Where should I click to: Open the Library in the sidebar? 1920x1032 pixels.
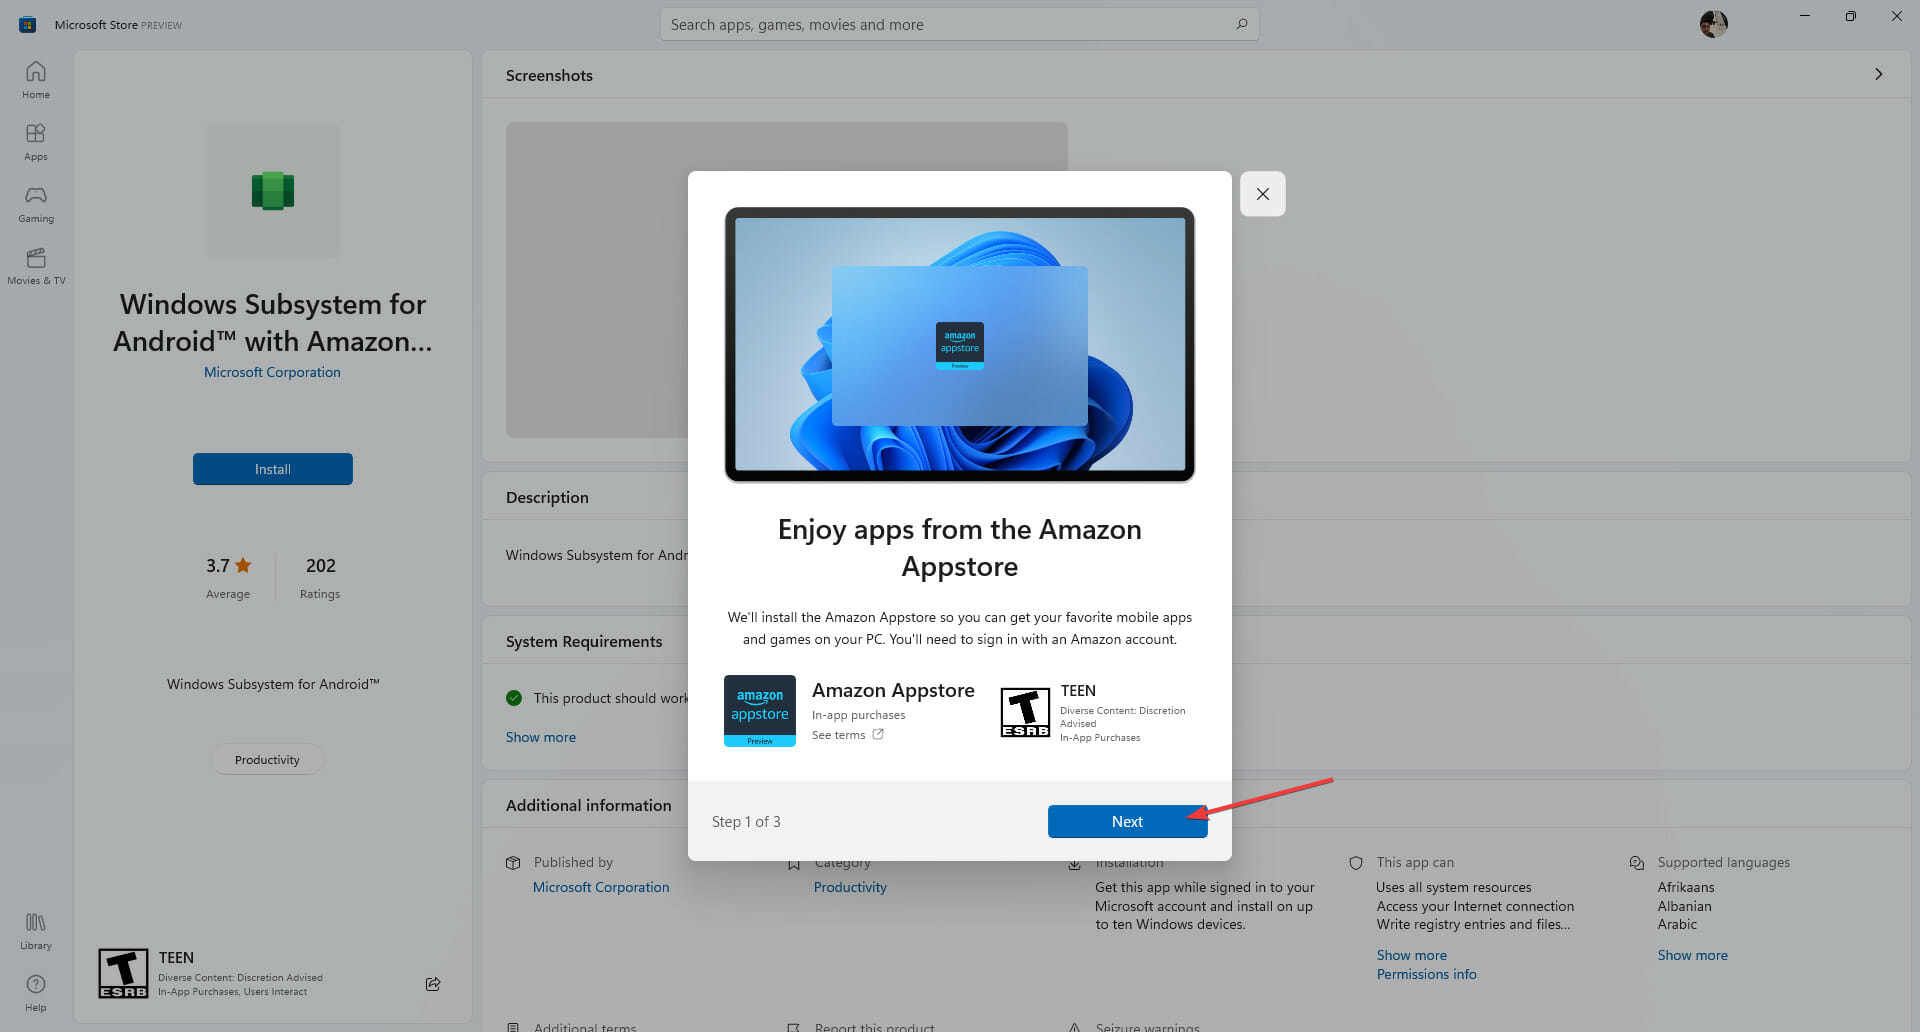pyautogui.click(x=36, y=931)
